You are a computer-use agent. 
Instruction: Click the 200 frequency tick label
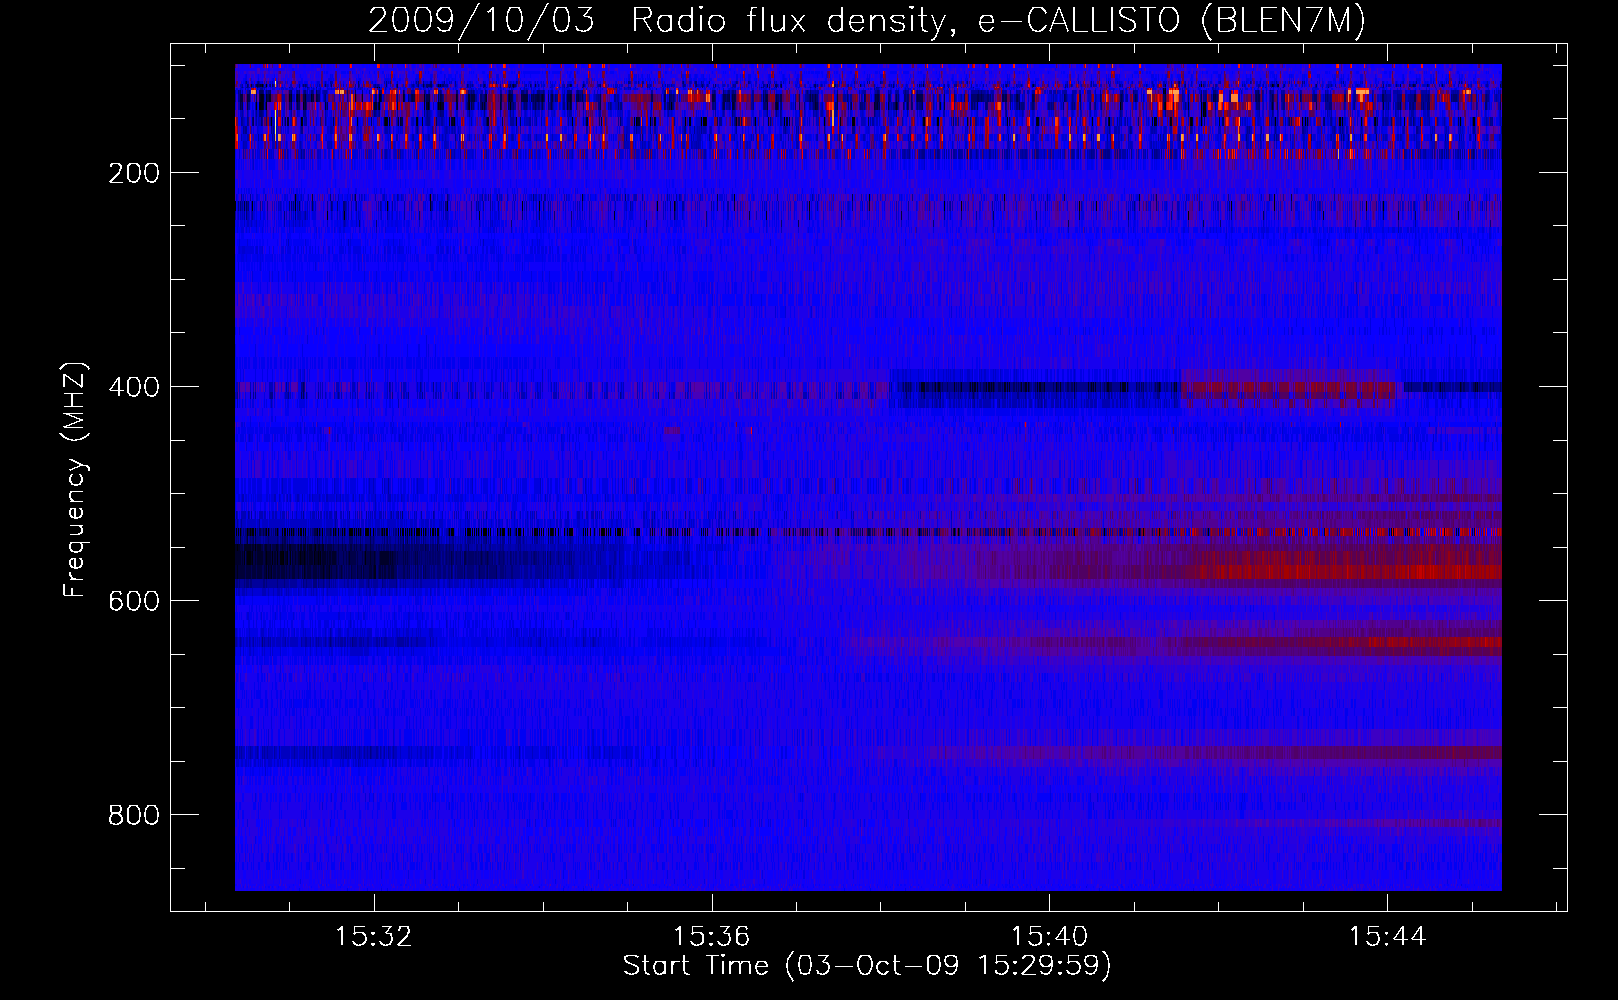click(x=133, y=173)
